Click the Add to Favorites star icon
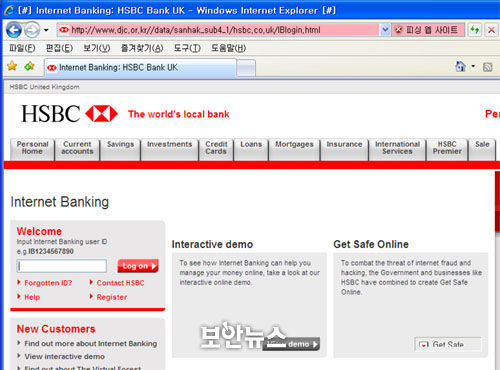This screenshot has height=370, width=500. [29, 66]
